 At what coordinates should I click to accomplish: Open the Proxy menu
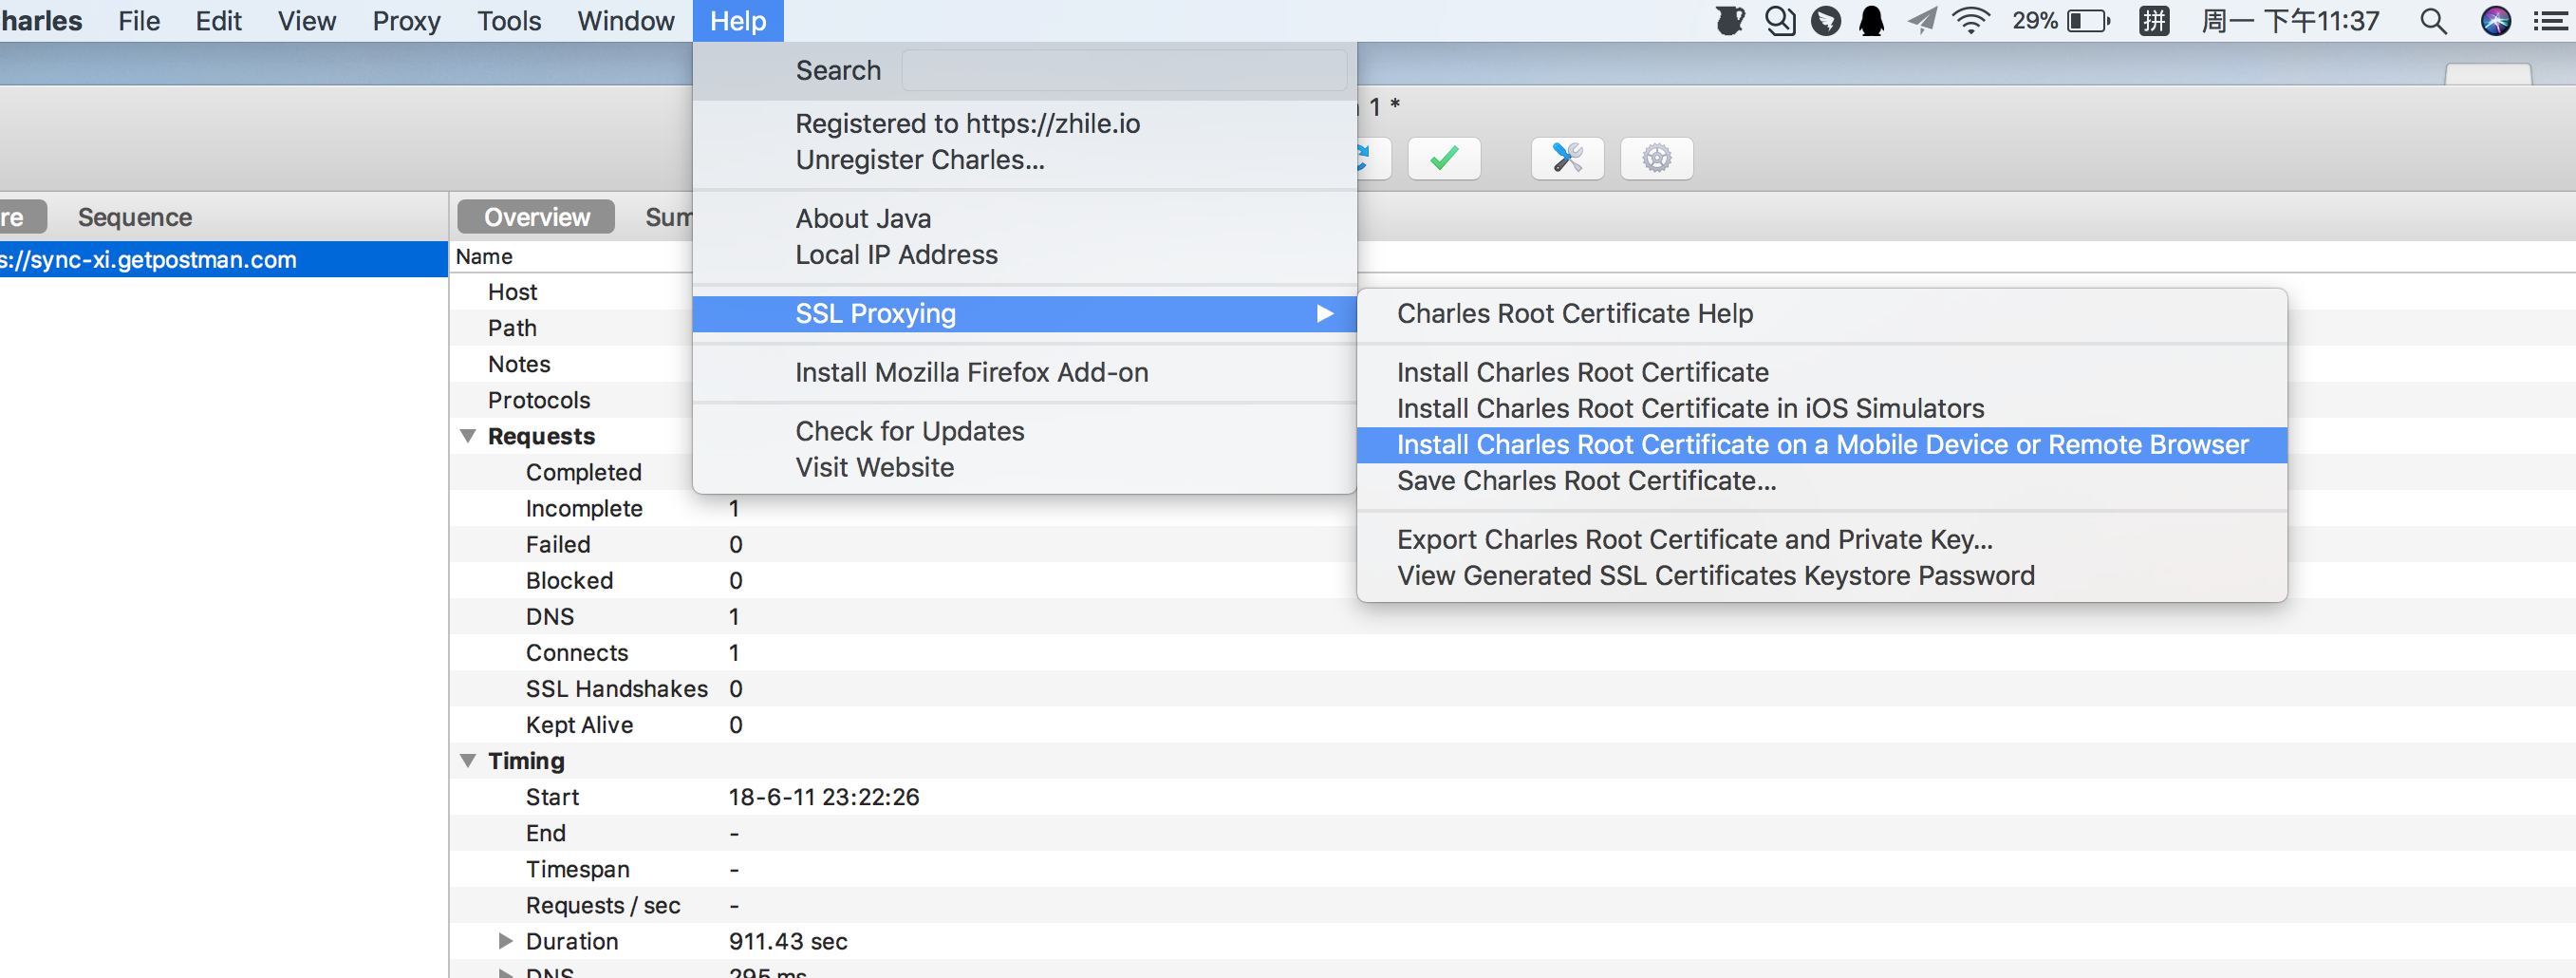pos(406,20)
